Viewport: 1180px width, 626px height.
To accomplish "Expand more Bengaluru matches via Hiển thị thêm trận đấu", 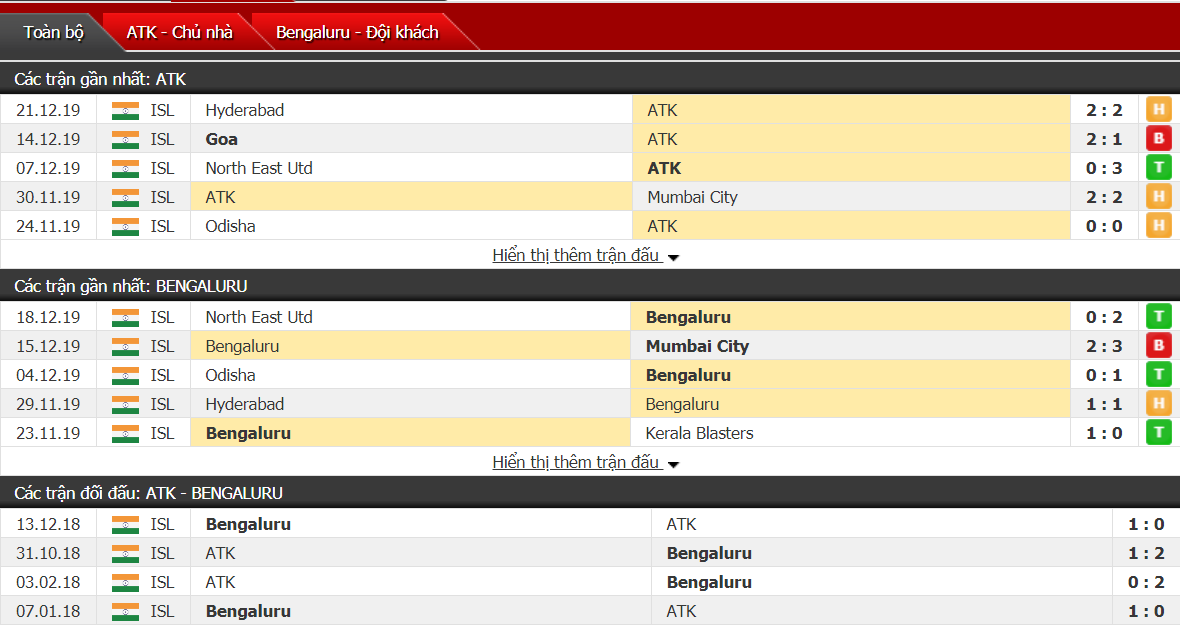I will click(x=585, y=462).
